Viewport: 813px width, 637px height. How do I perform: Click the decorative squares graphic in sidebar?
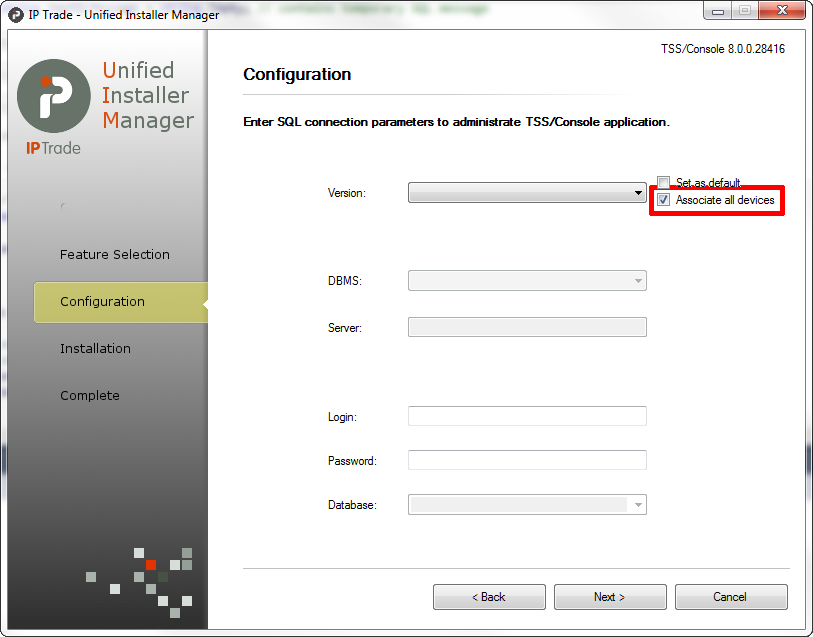(139, 583)
